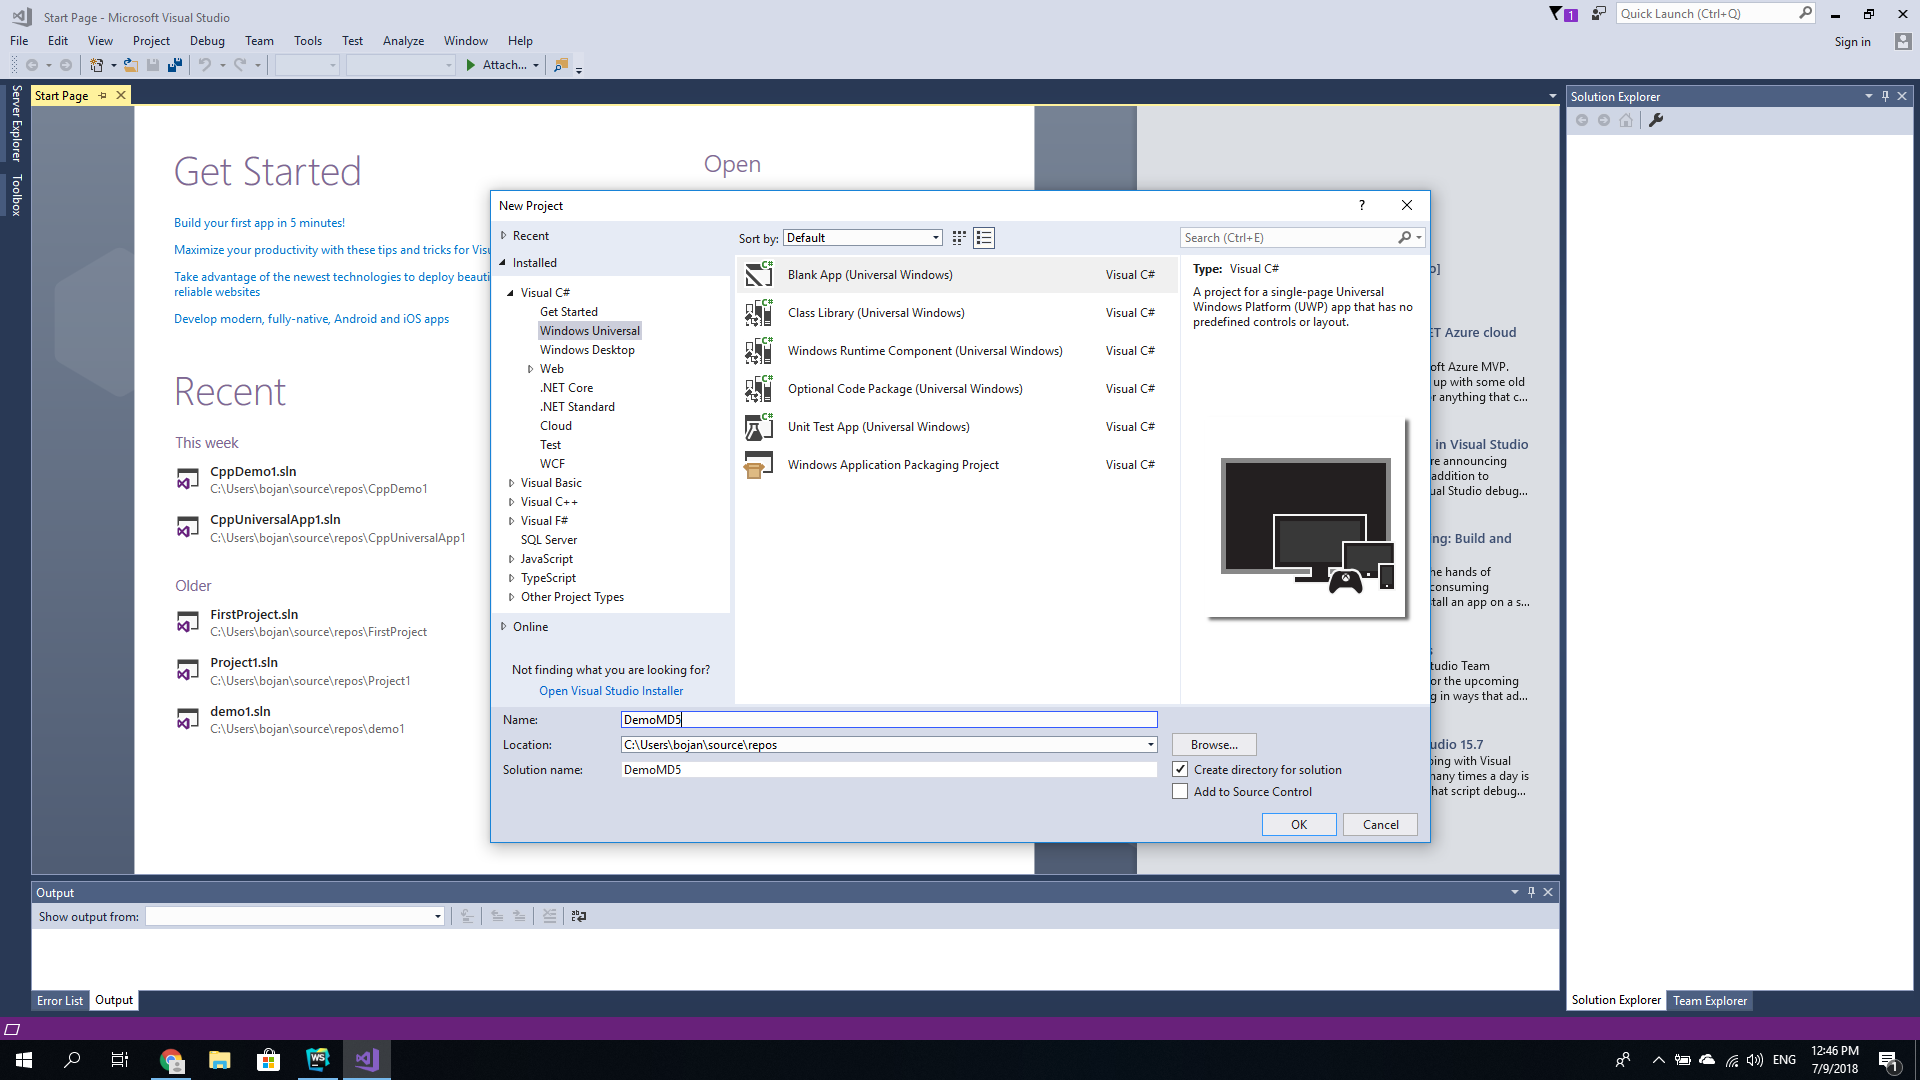The width and height of the screenshot is (1920, 1080).
Task: Open the Location path dropdown
Action: click(1151, 745)
